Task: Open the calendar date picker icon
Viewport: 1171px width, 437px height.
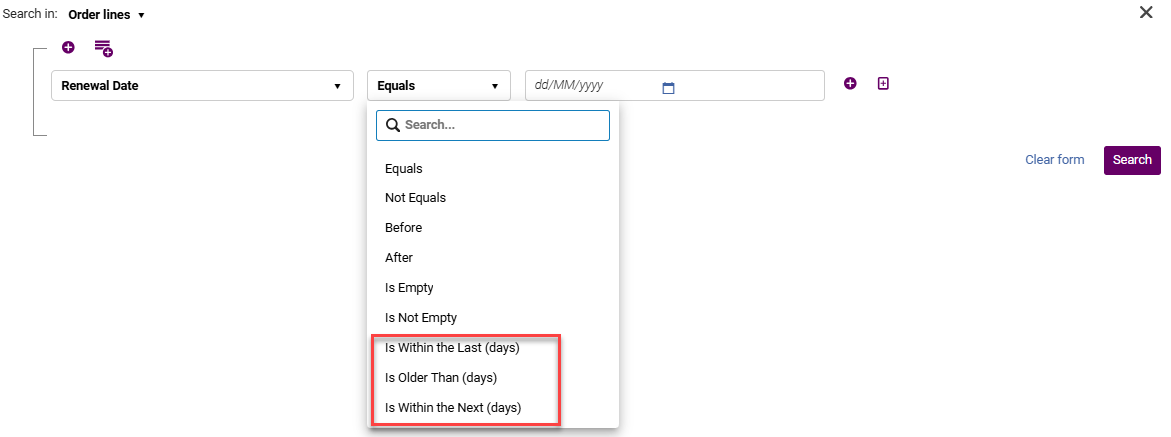Action: (669, 87)
